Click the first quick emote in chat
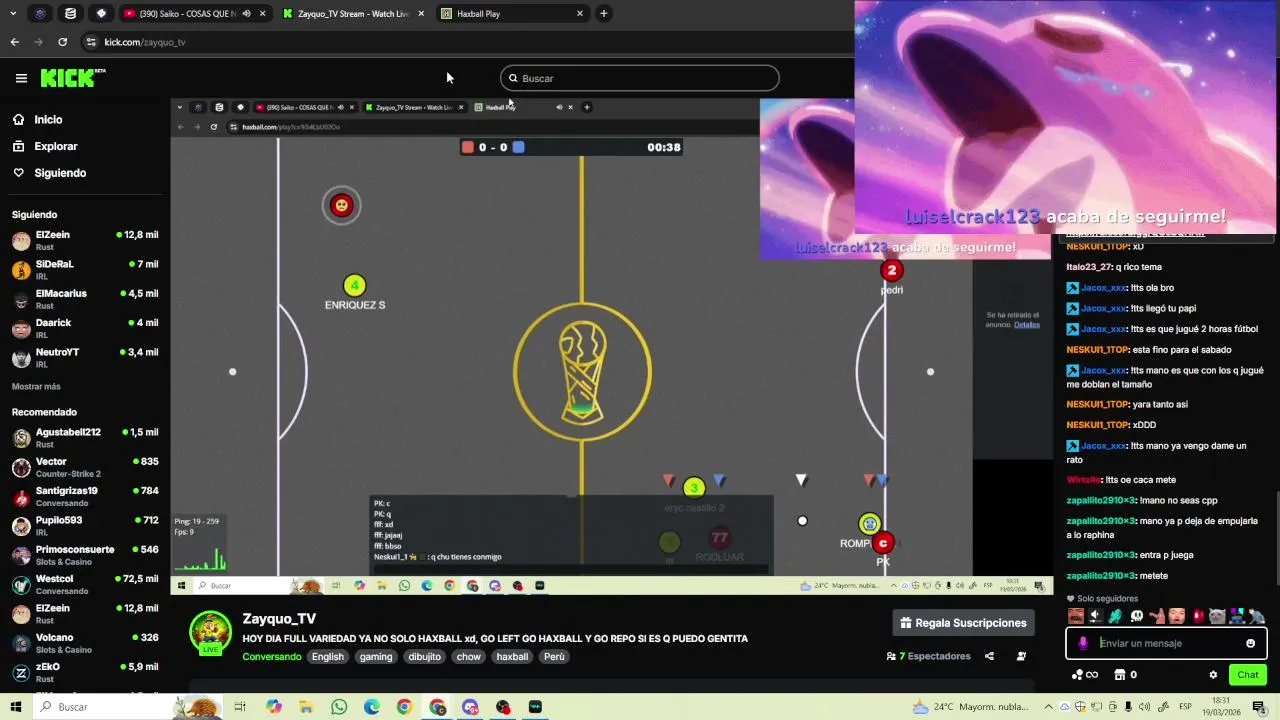 1076,616
